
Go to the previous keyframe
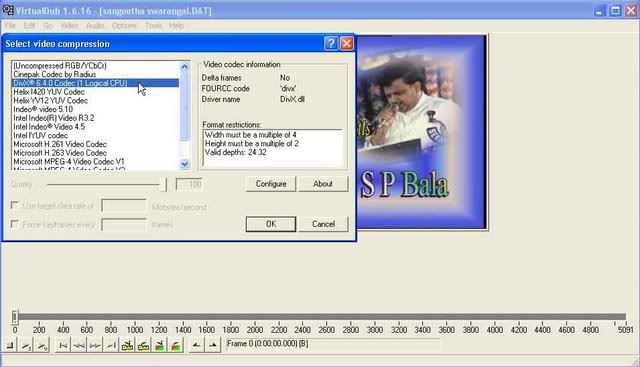127,345
